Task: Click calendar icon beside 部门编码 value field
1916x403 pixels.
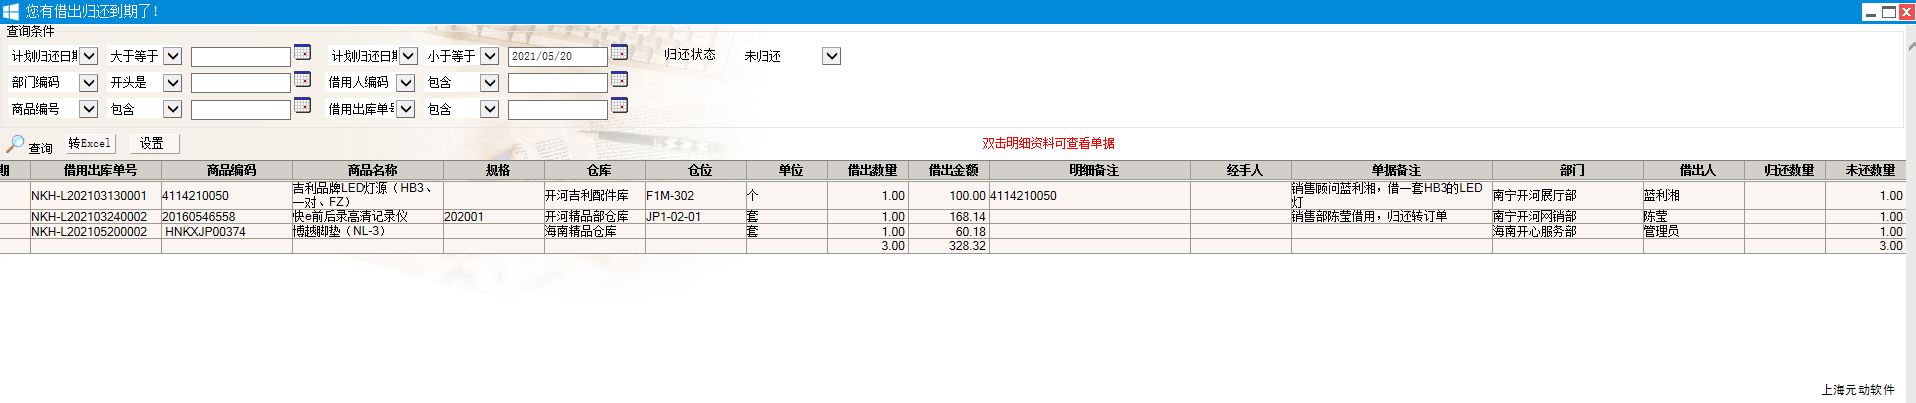Action: [302, 80]
